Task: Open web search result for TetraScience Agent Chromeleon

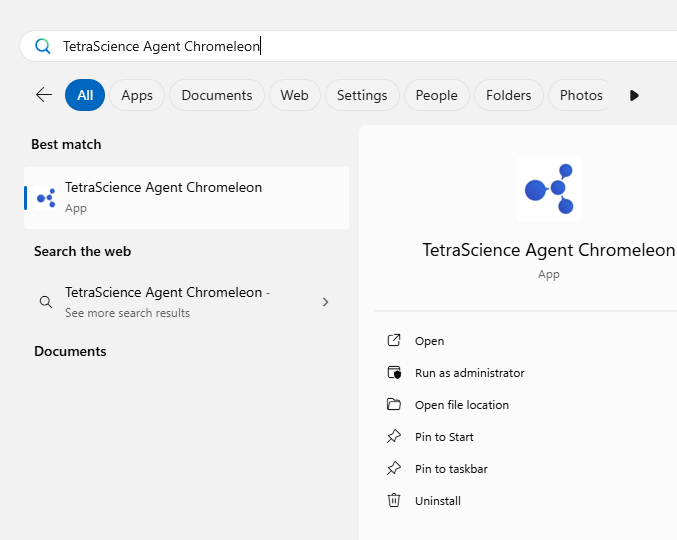Action: point(187,302)
